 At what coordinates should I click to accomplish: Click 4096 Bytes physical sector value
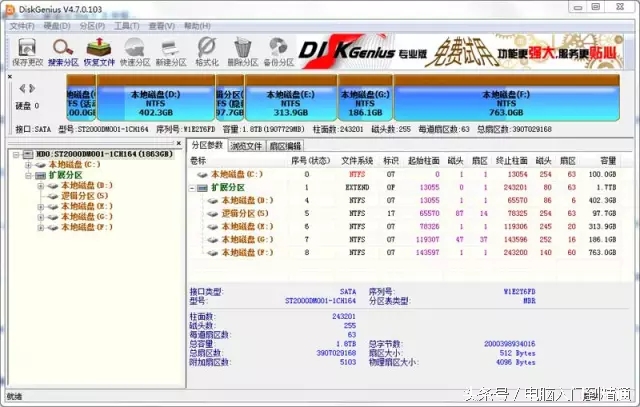point(516,362)
